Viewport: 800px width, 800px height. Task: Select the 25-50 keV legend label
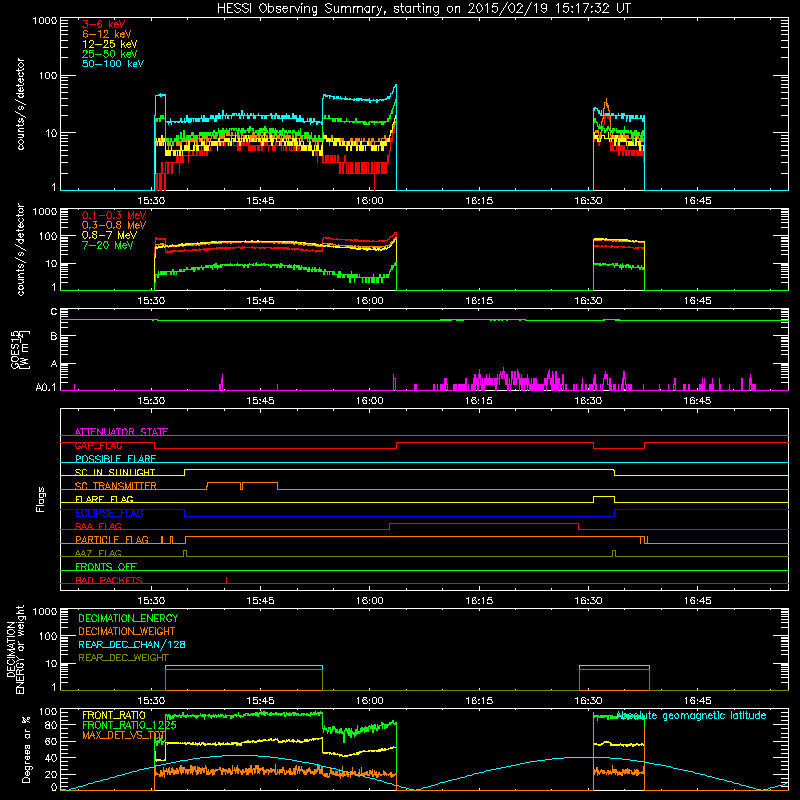click(x=110, y=54)
